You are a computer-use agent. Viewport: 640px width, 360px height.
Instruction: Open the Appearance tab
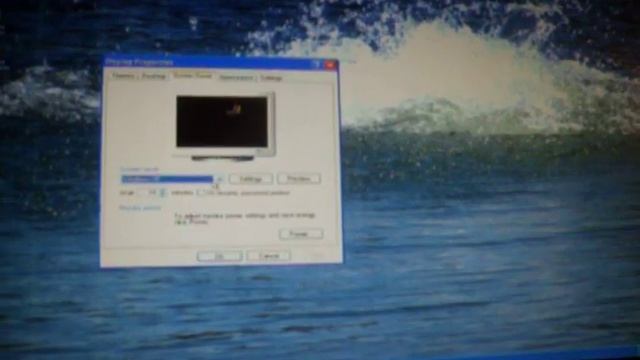tap(236, 77)
